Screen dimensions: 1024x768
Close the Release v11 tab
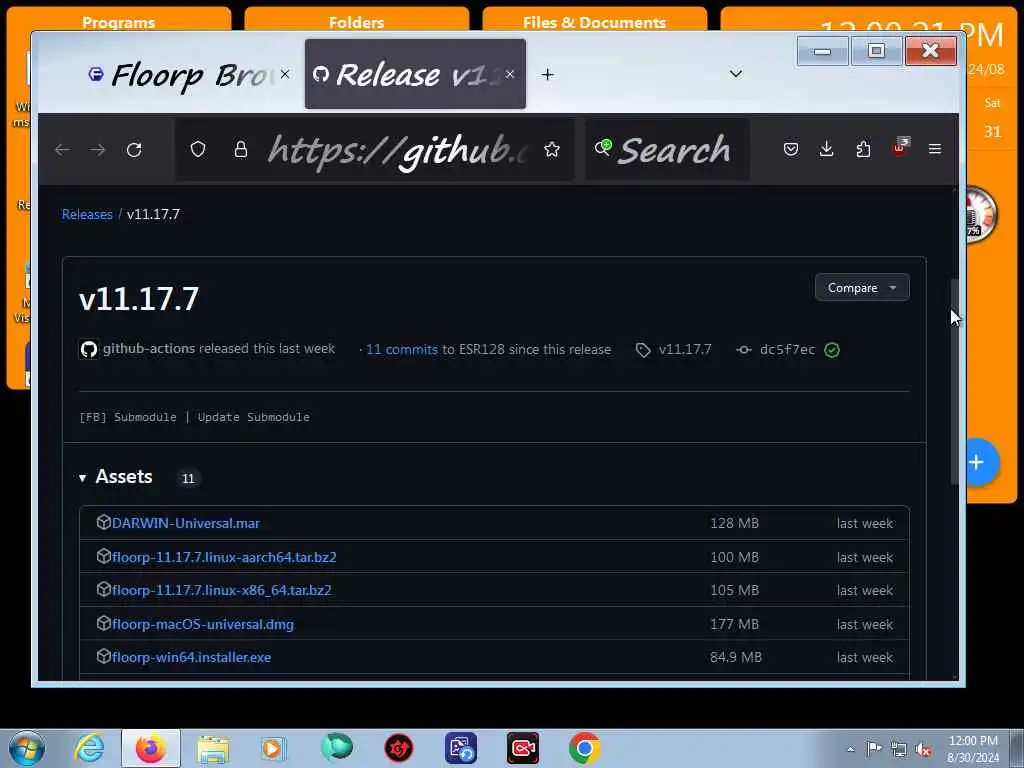pyautogui.click(x=510, y=74)
